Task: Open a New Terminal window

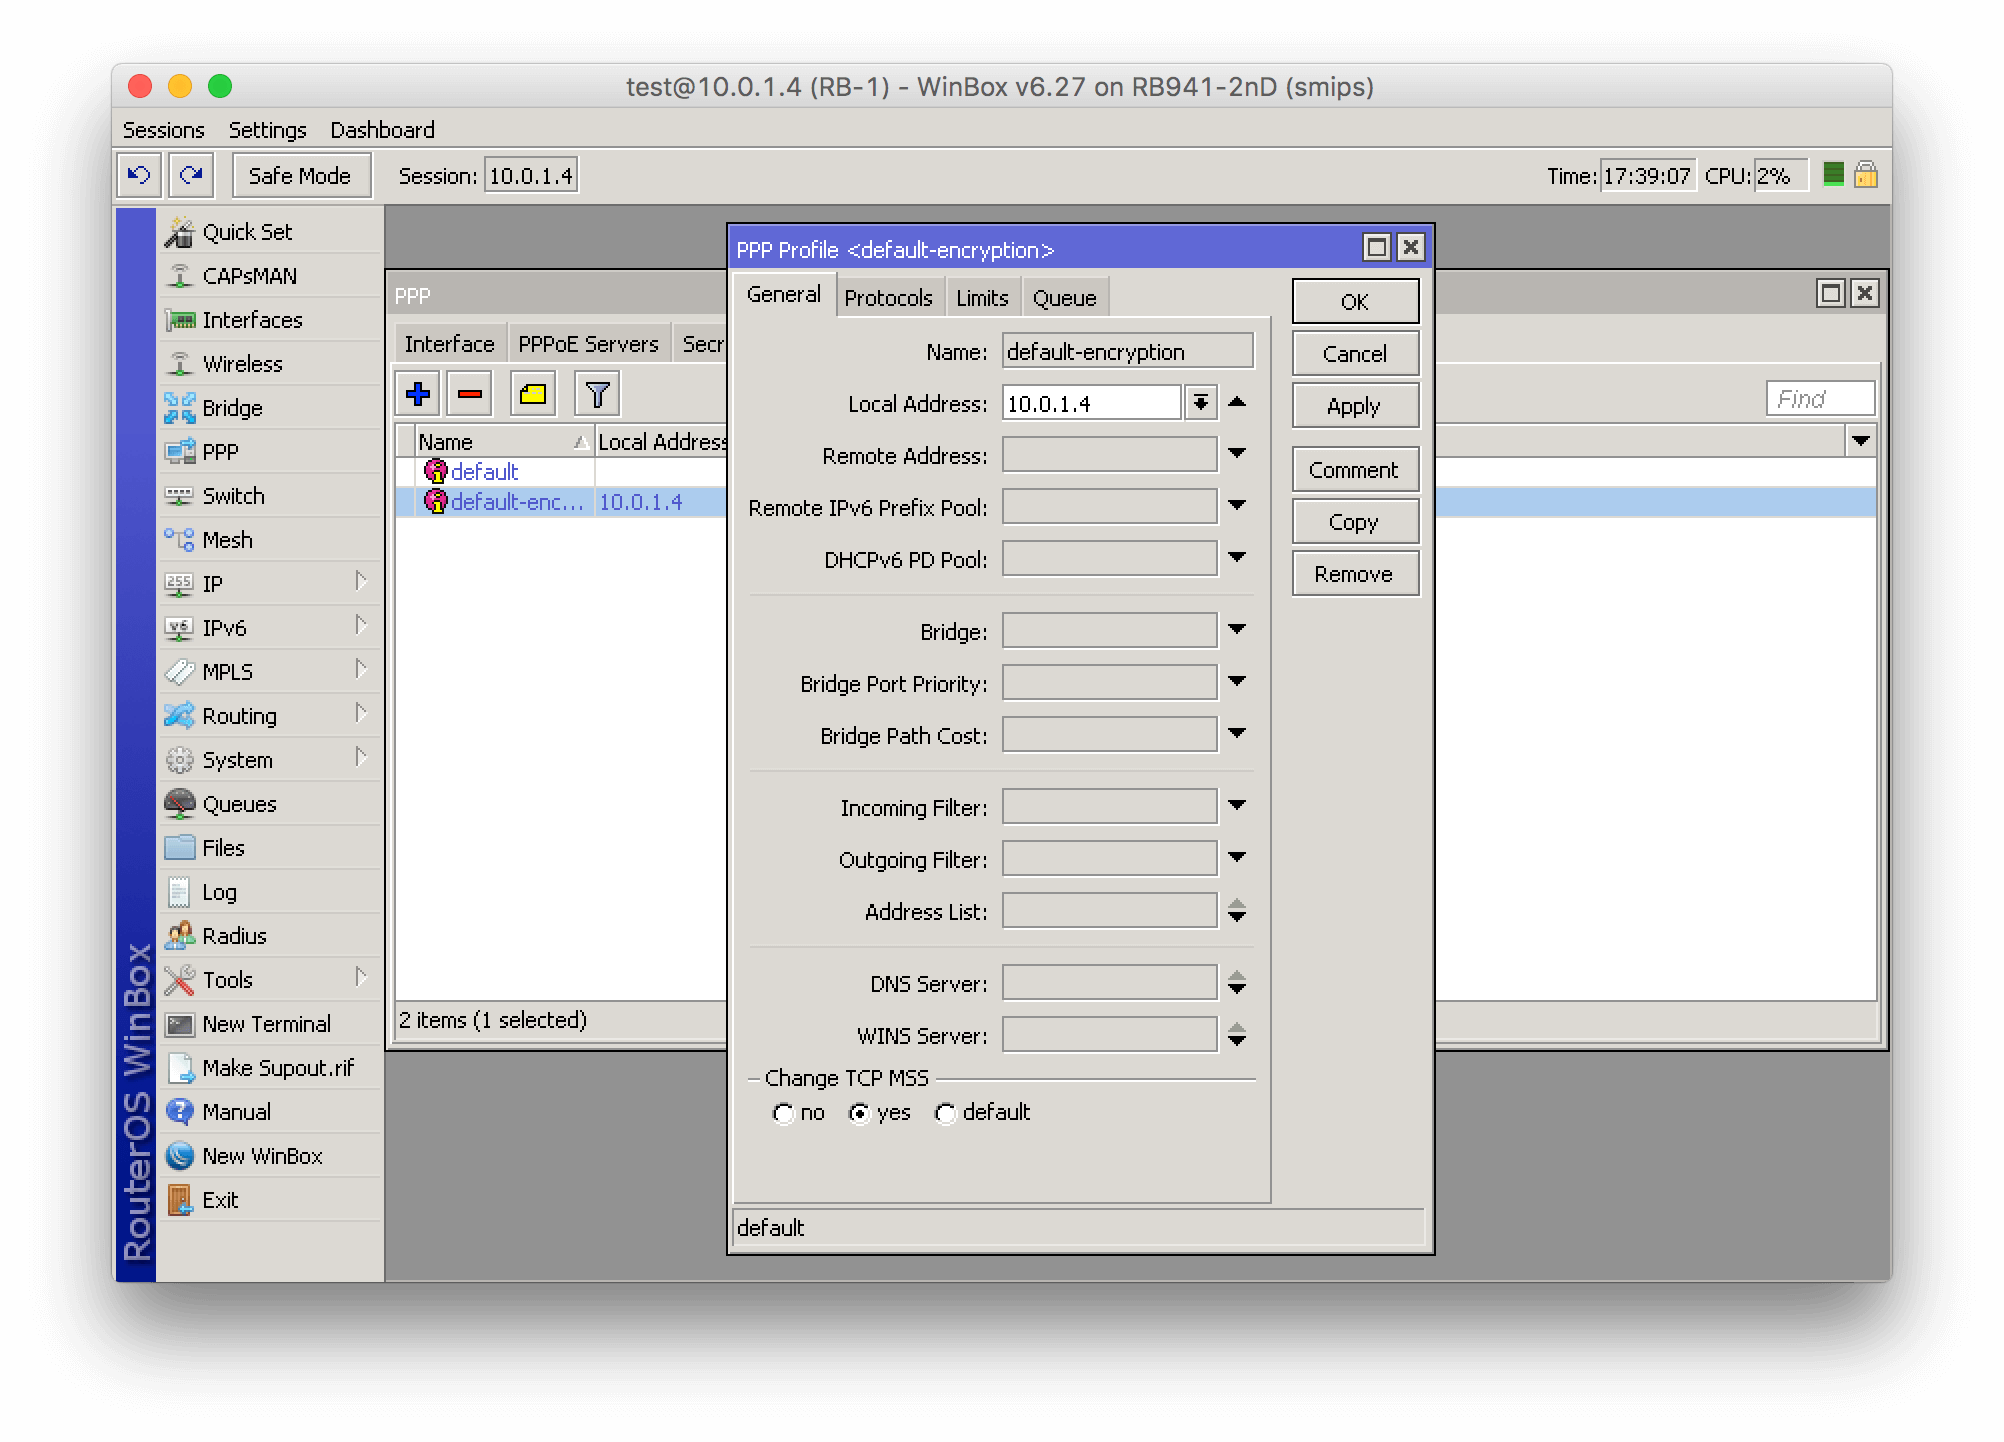Action: point(266,1023)
